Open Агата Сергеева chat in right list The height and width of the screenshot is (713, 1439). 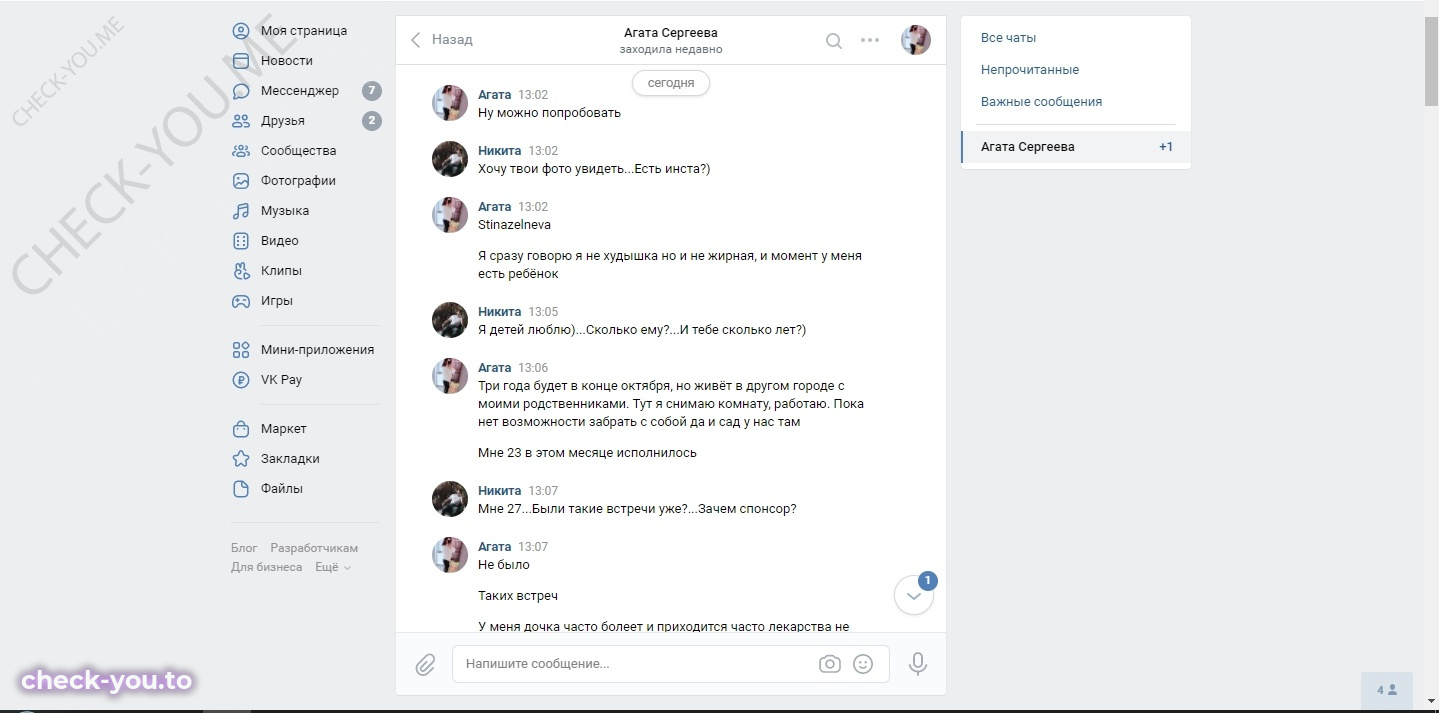(1076, 147)
